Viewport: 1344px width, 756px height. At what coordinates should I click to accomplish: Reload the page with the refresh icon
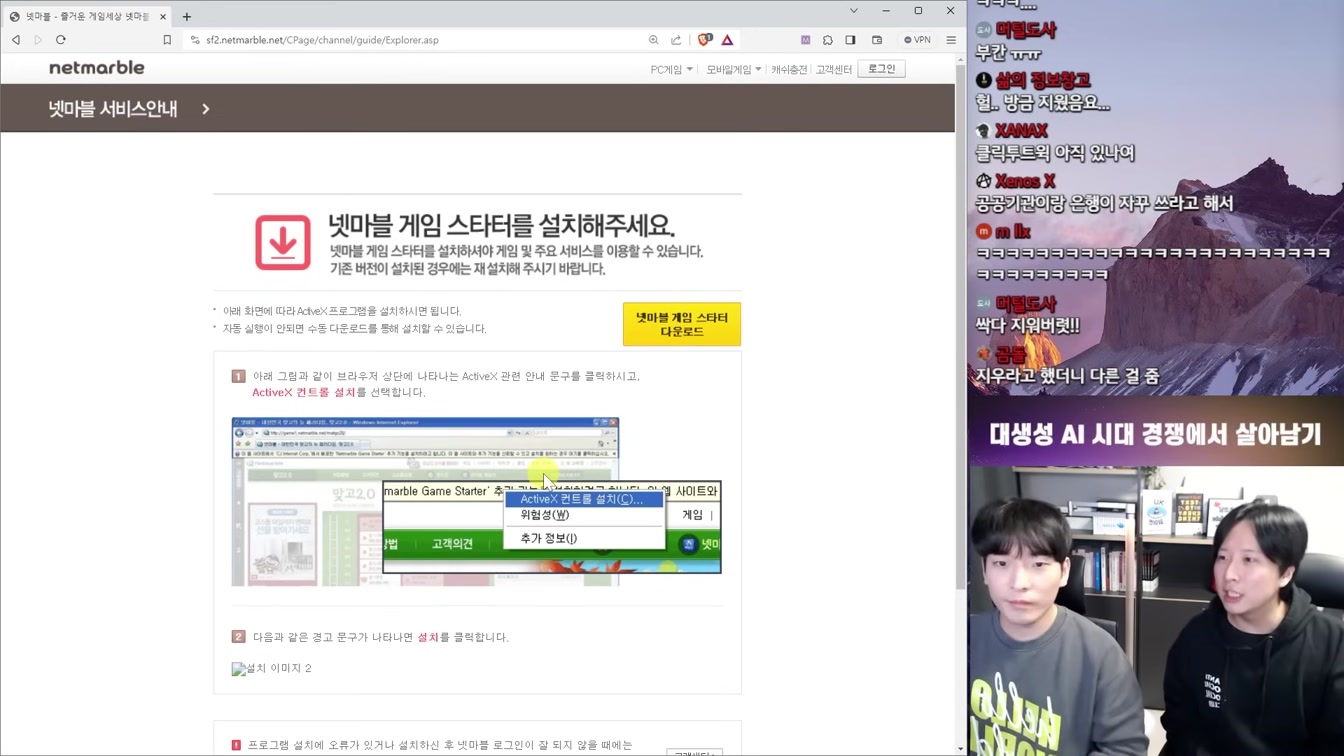pyautogui.click(x=61, y=40)
